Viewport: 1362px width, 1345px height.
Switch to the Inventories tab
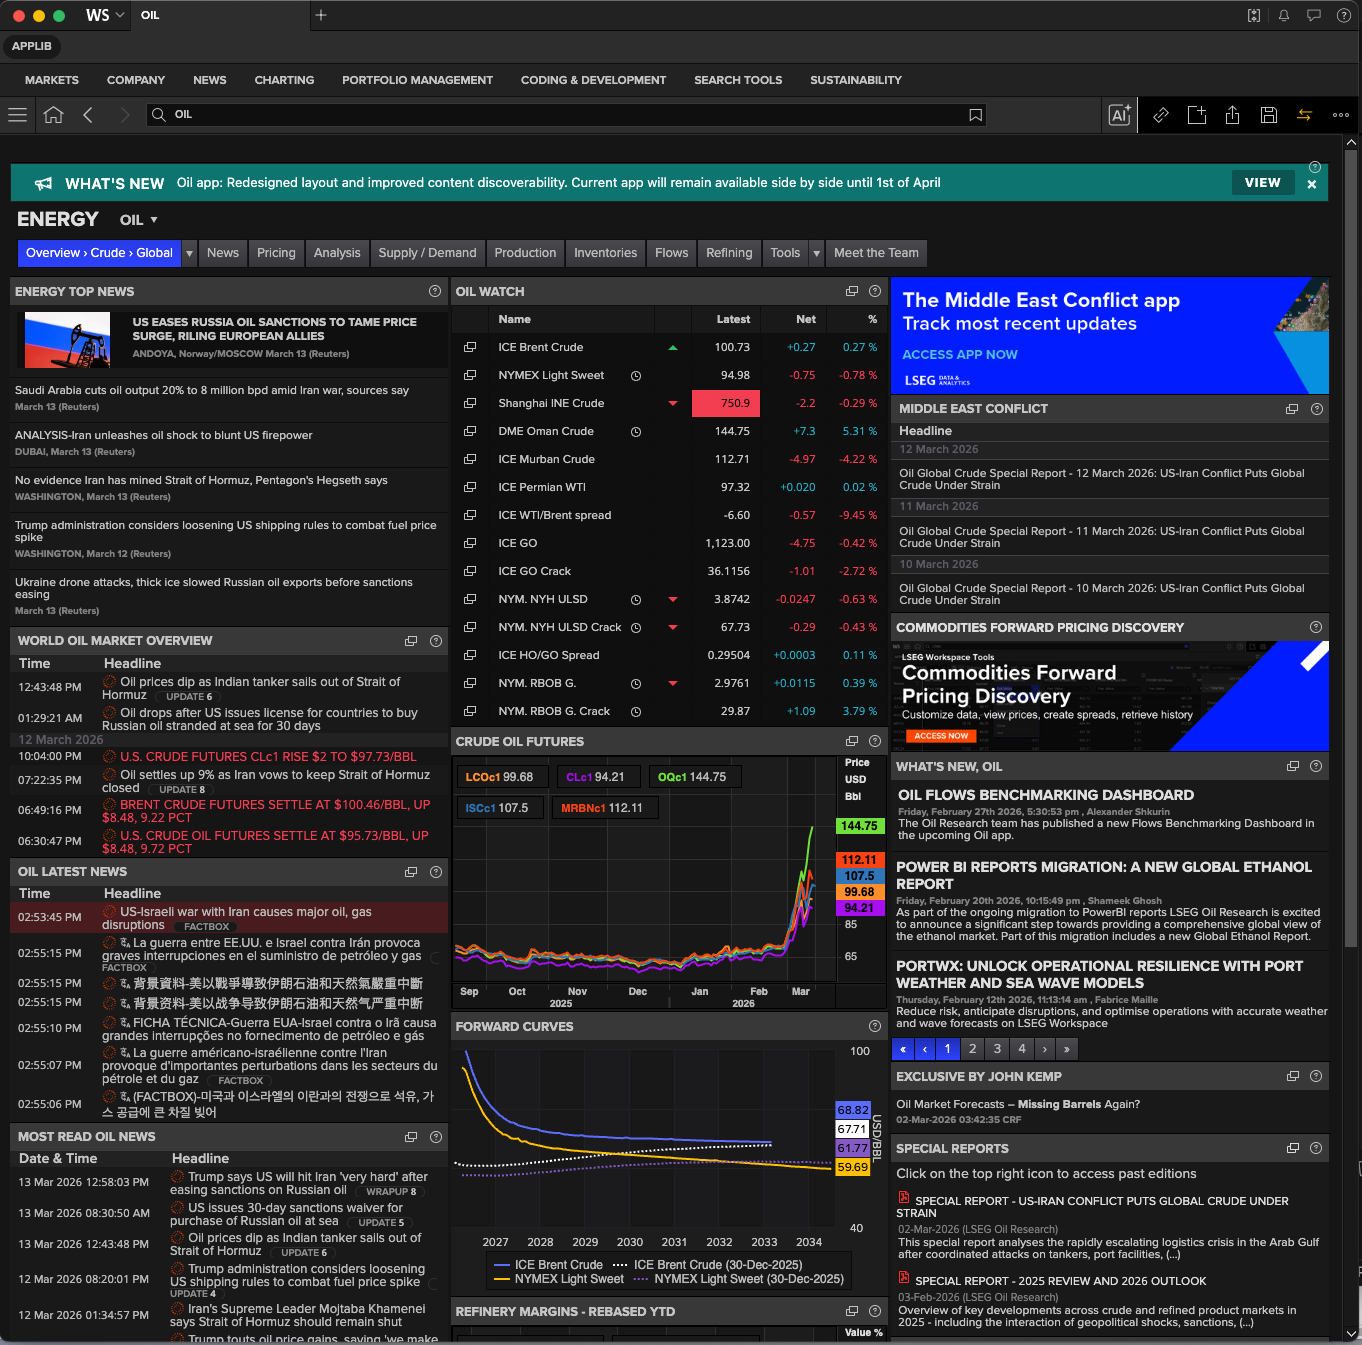click(605, 253)
